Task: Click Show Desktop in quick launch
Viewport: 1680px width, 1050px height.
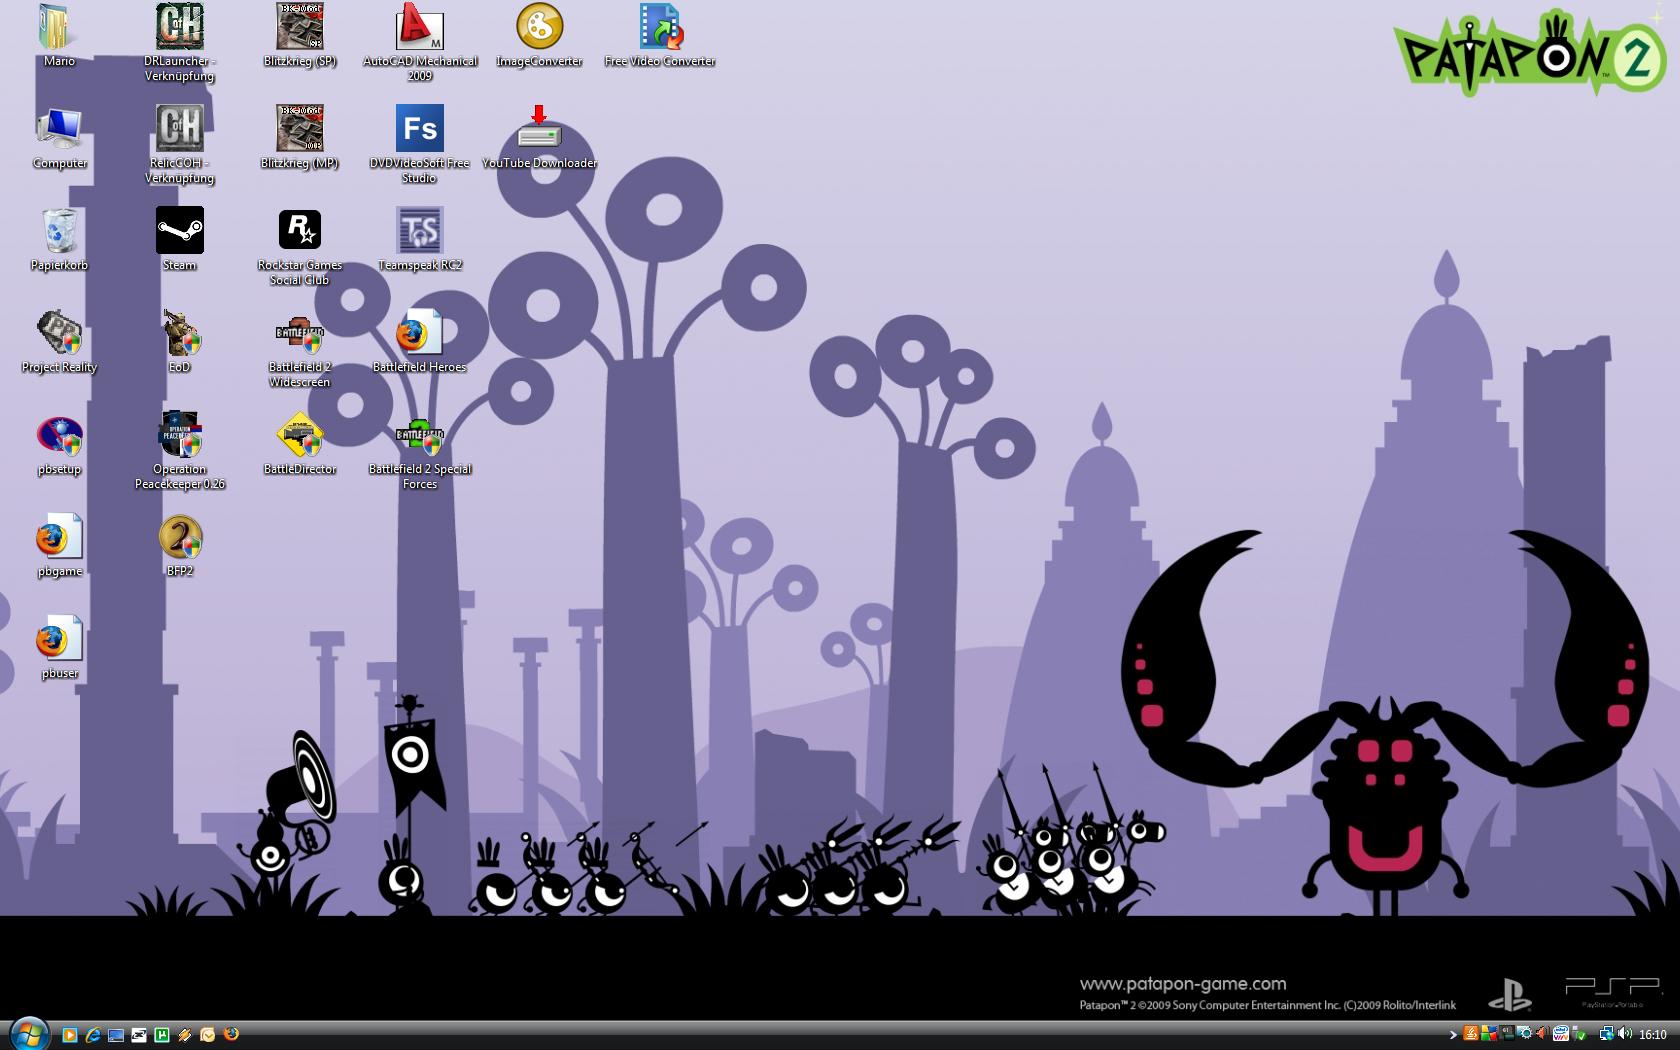Action: (x=116, y=1035)
